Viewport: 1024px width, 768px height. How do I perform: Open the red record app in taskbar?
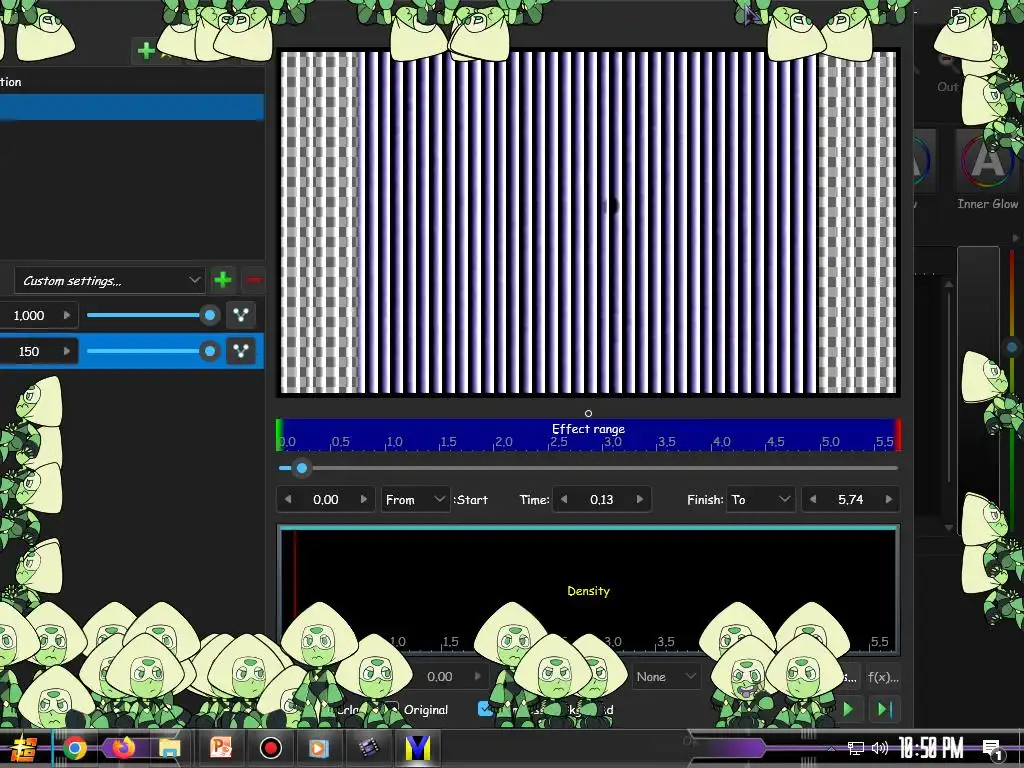point(270,748)
